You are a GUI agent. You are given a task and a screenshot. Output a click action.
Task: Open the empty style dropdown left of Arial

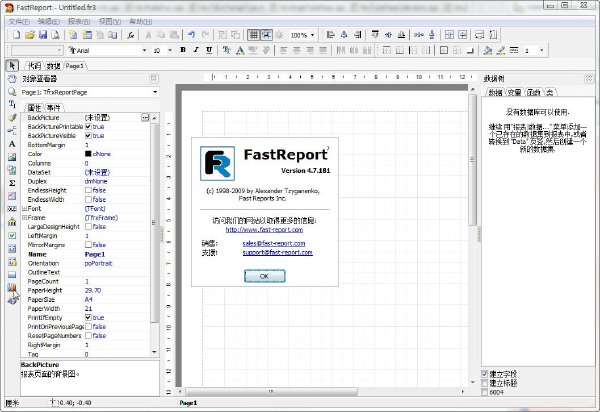60,50
